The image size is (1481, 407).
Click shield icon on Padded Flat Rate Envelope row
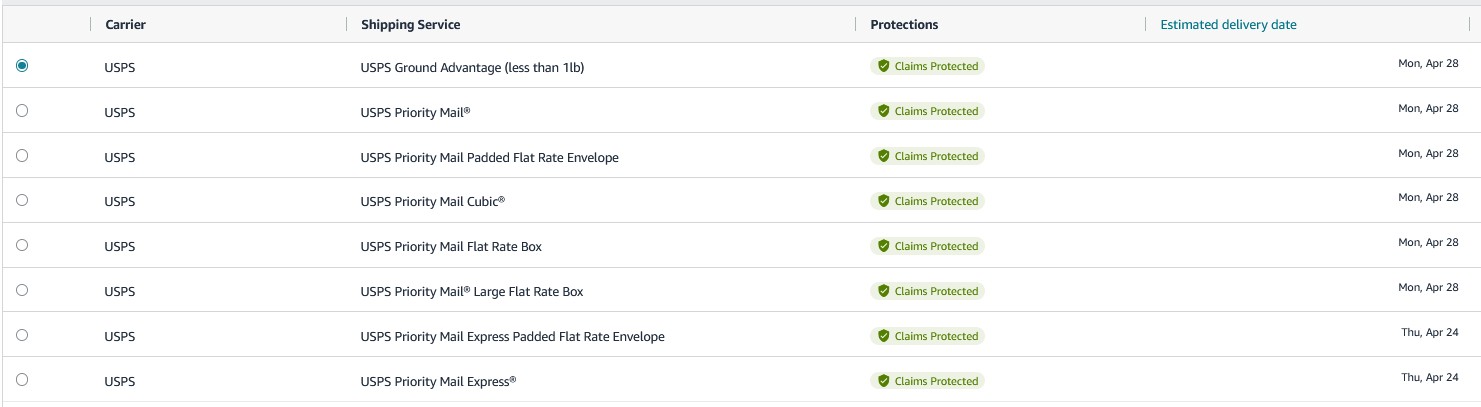[x=883, y=156]
